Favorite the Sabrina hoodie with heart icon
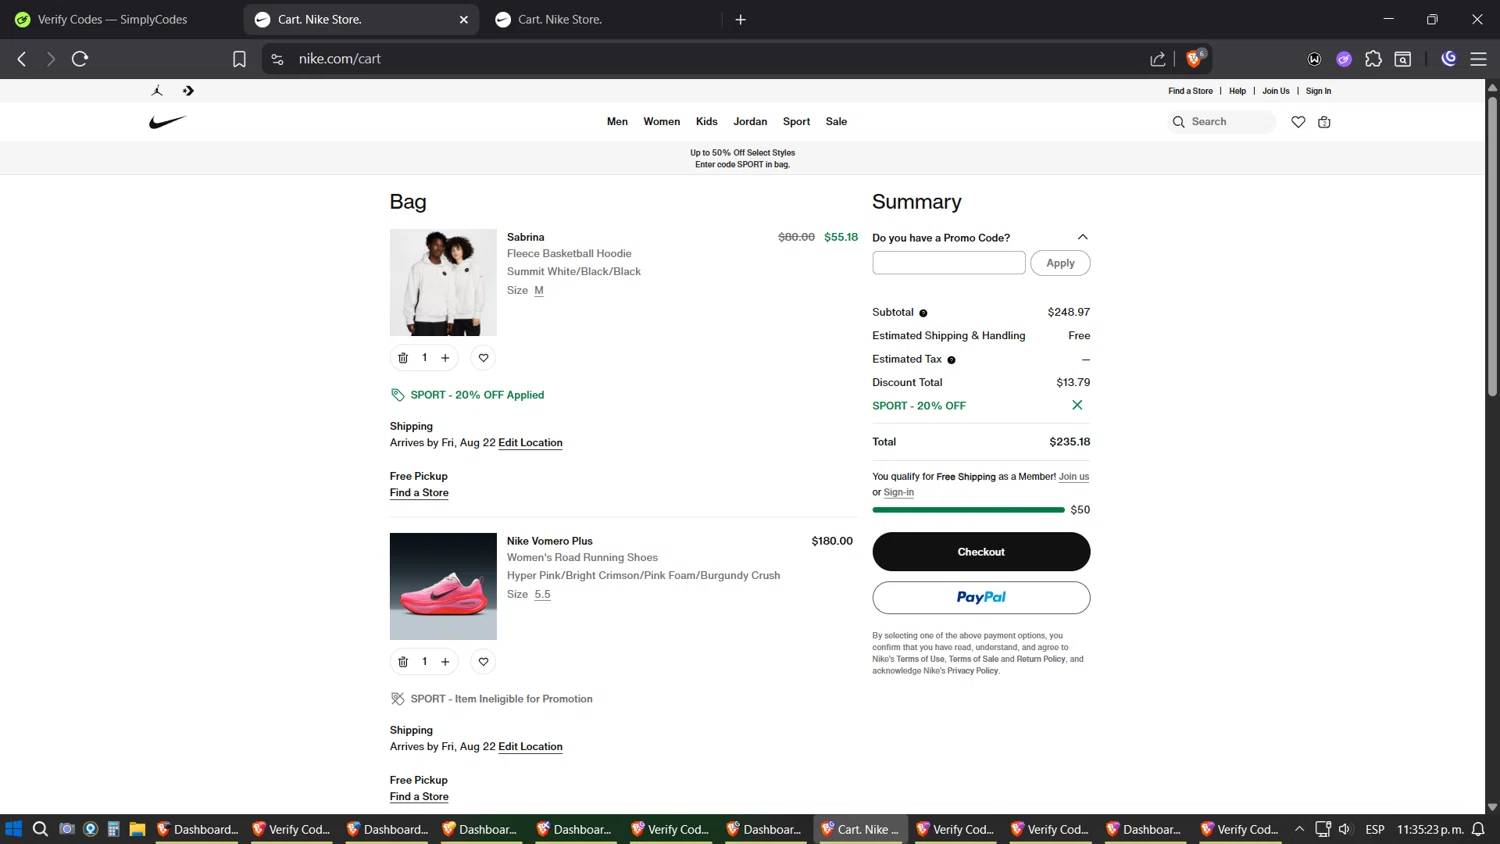 click(x=483, y=358)
